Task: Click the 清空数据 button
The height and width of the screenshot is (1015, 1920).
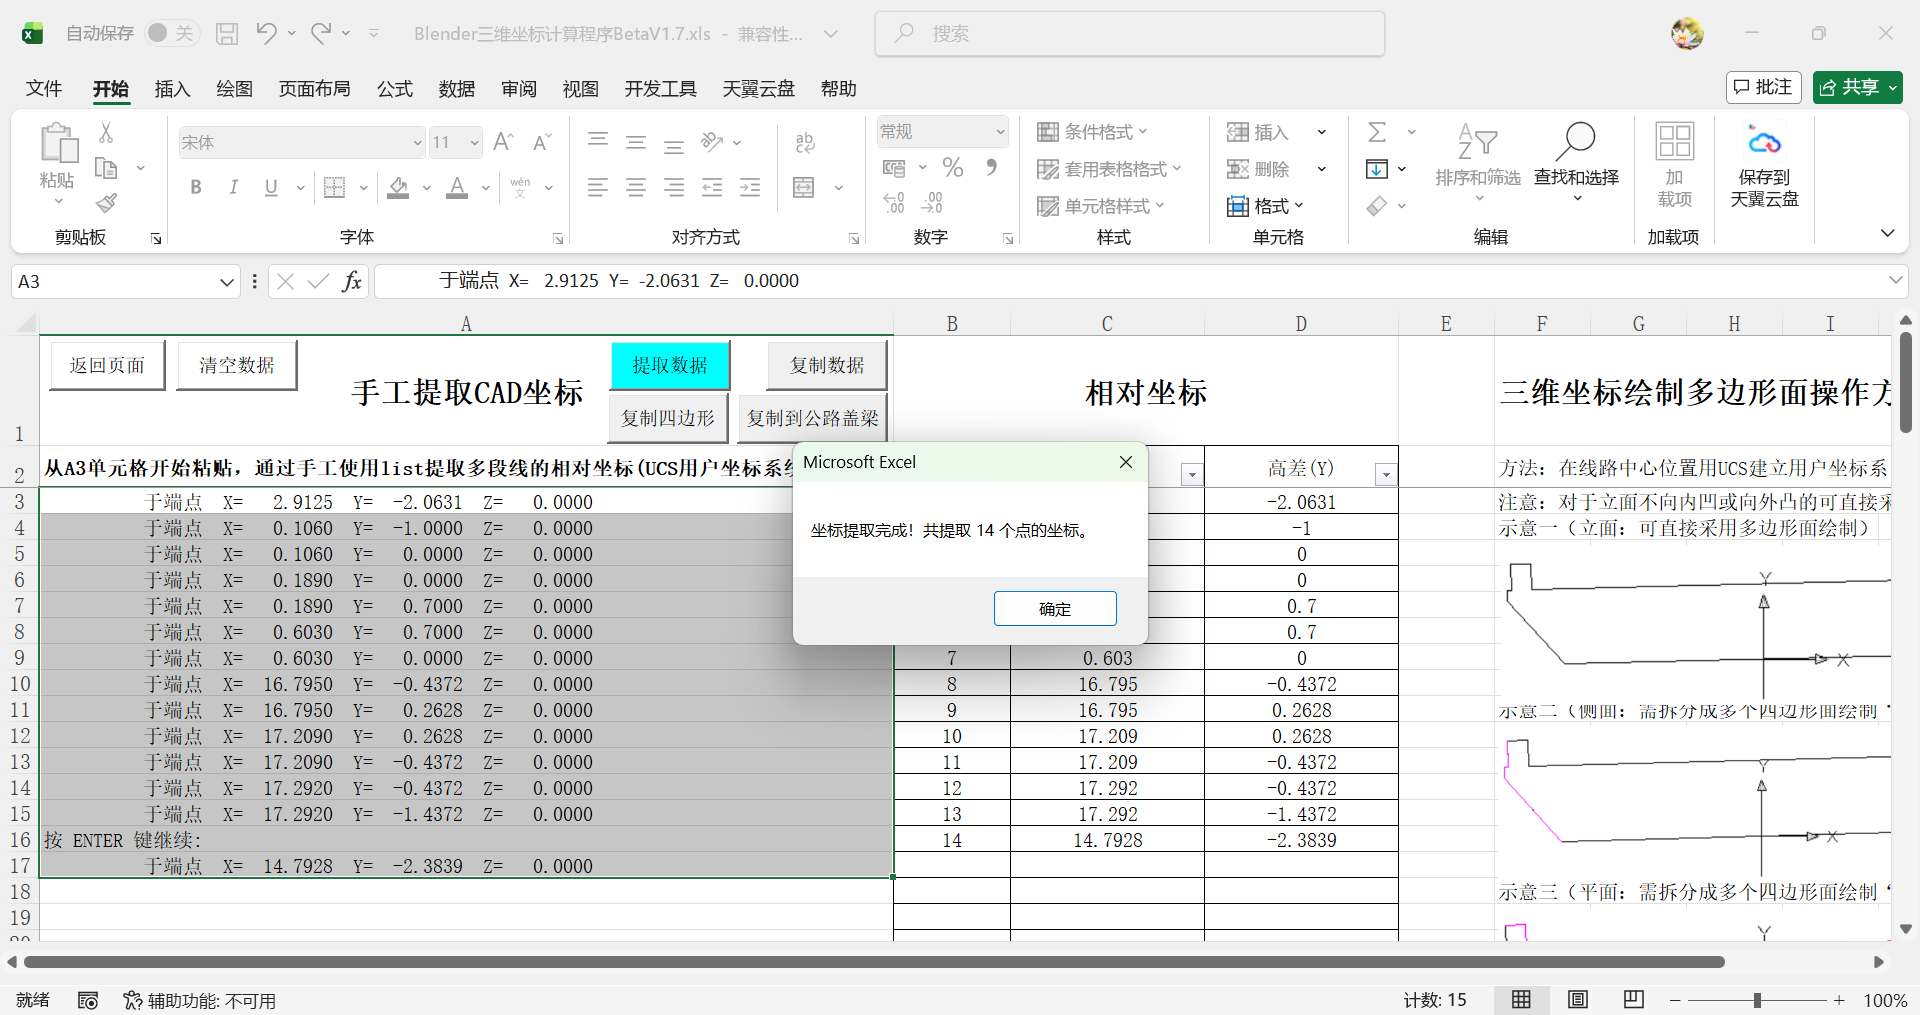Action: 236,365
